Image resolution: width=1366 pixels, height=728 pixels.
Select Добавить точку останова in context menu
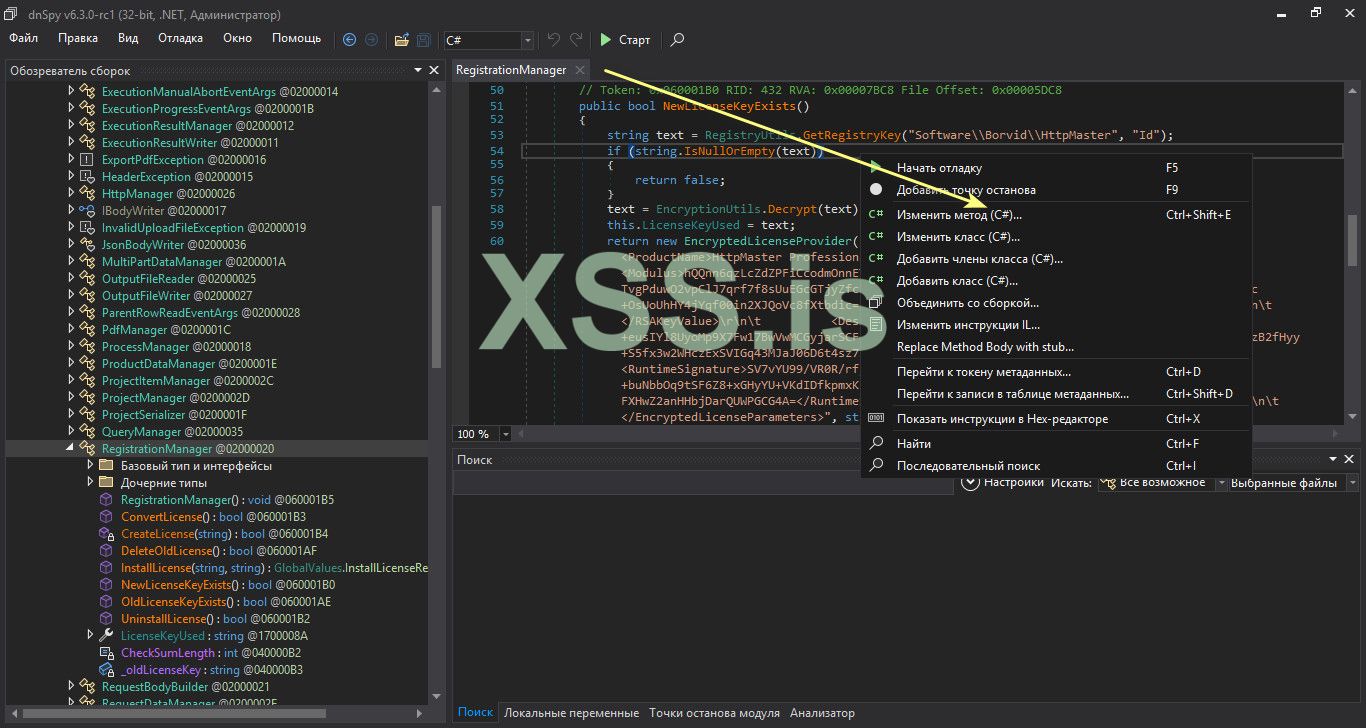click(x=965, y=190)
